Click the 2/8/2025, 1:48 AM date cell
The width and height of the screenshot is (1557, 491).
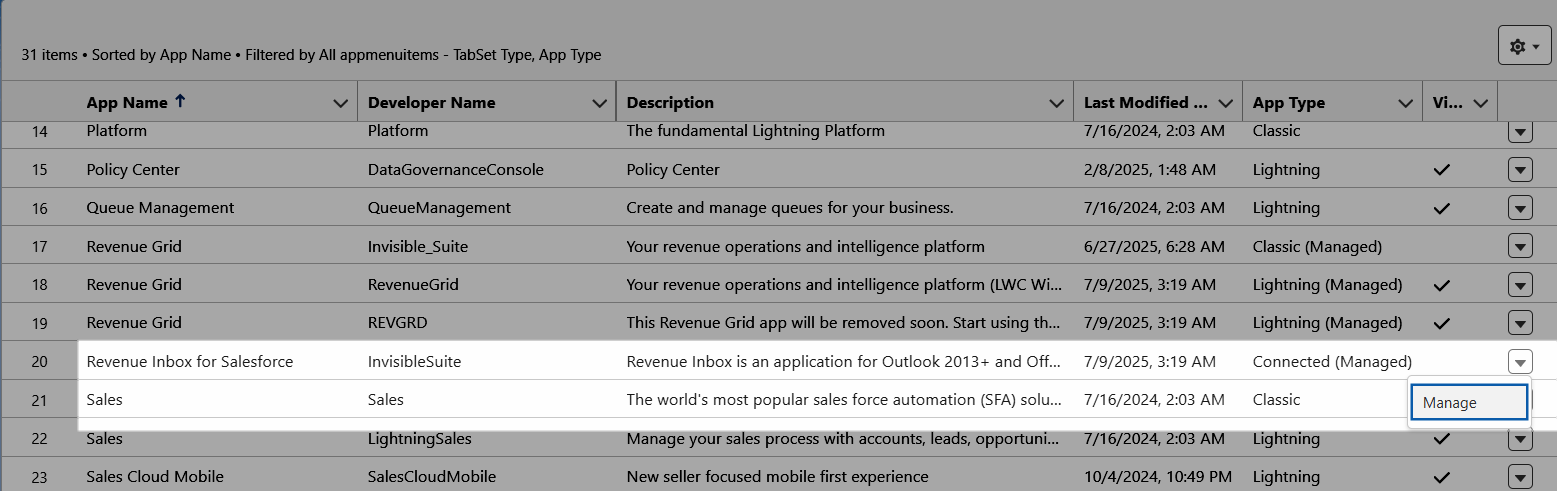point(1150,170)
